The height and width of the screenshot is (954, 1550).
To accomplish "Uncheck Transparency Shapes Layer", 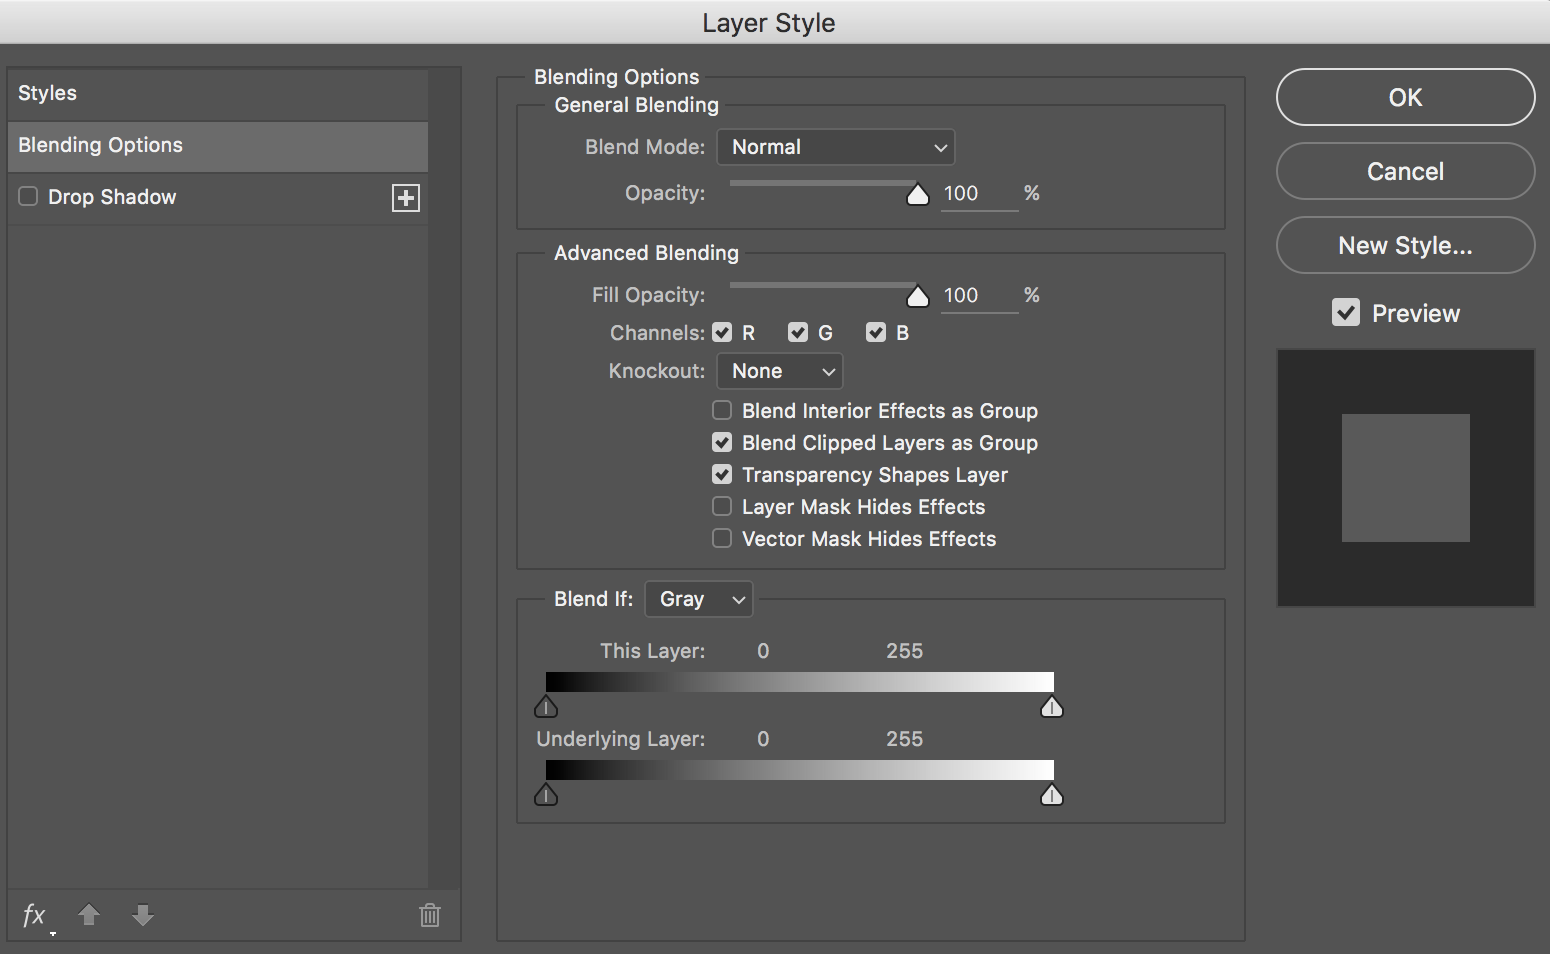I will pyautogui.click(x=722, y=474).
